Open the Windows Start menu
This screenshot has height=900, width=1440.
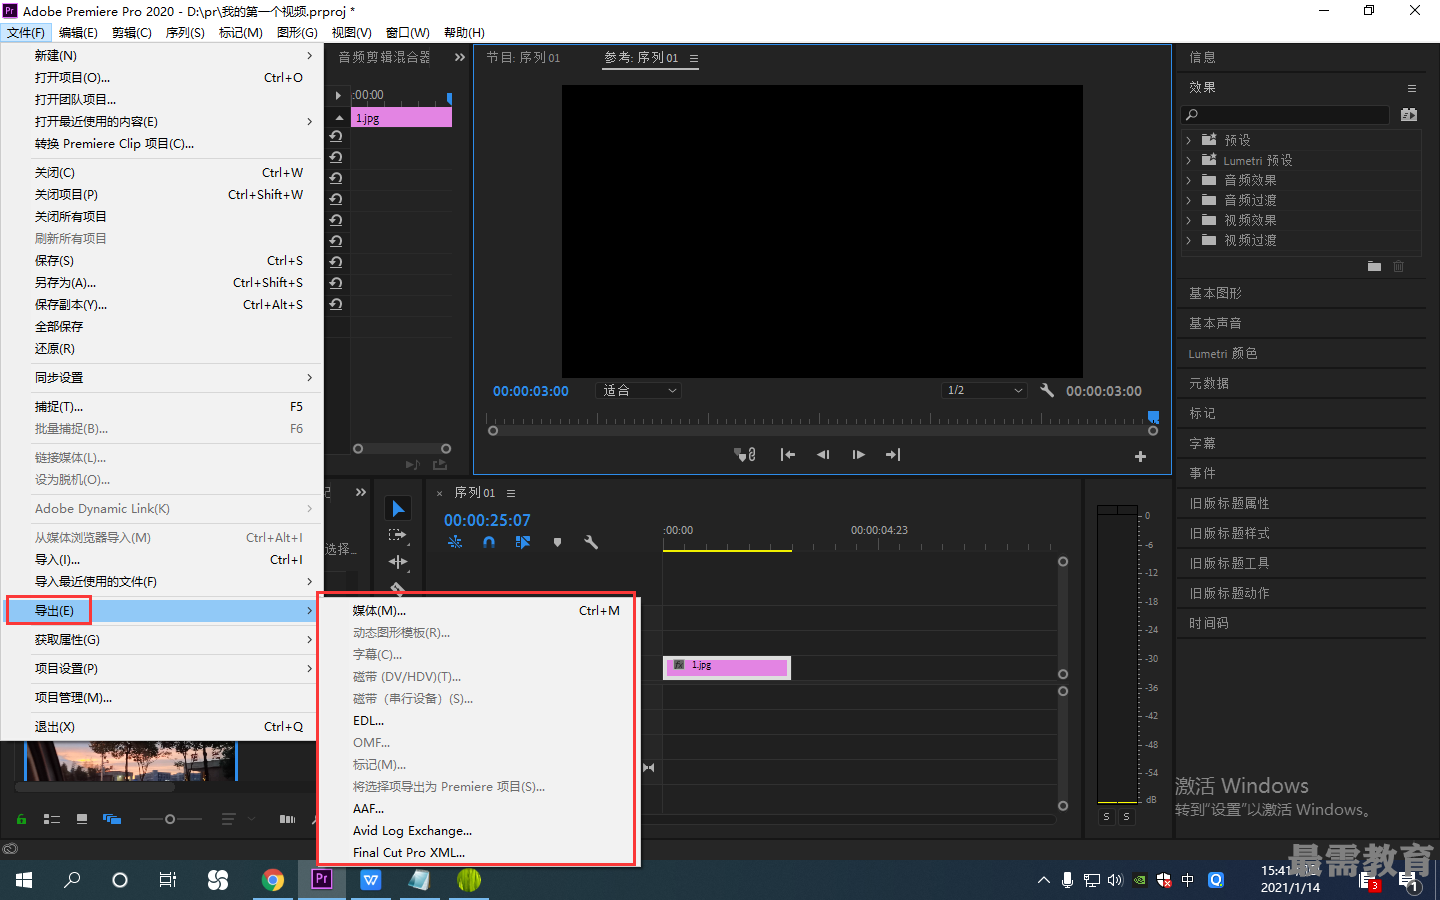(x=24, y=880)
